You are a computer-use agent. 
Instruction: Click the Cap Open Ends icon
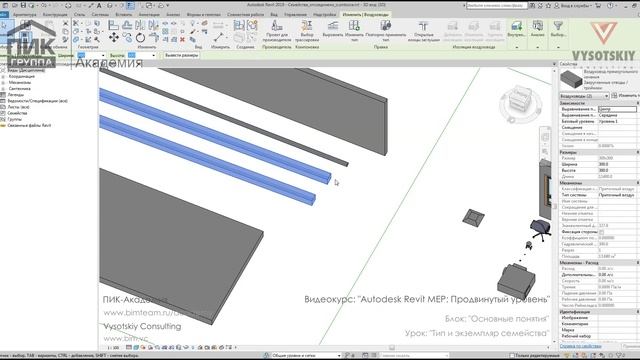point(424,31)
